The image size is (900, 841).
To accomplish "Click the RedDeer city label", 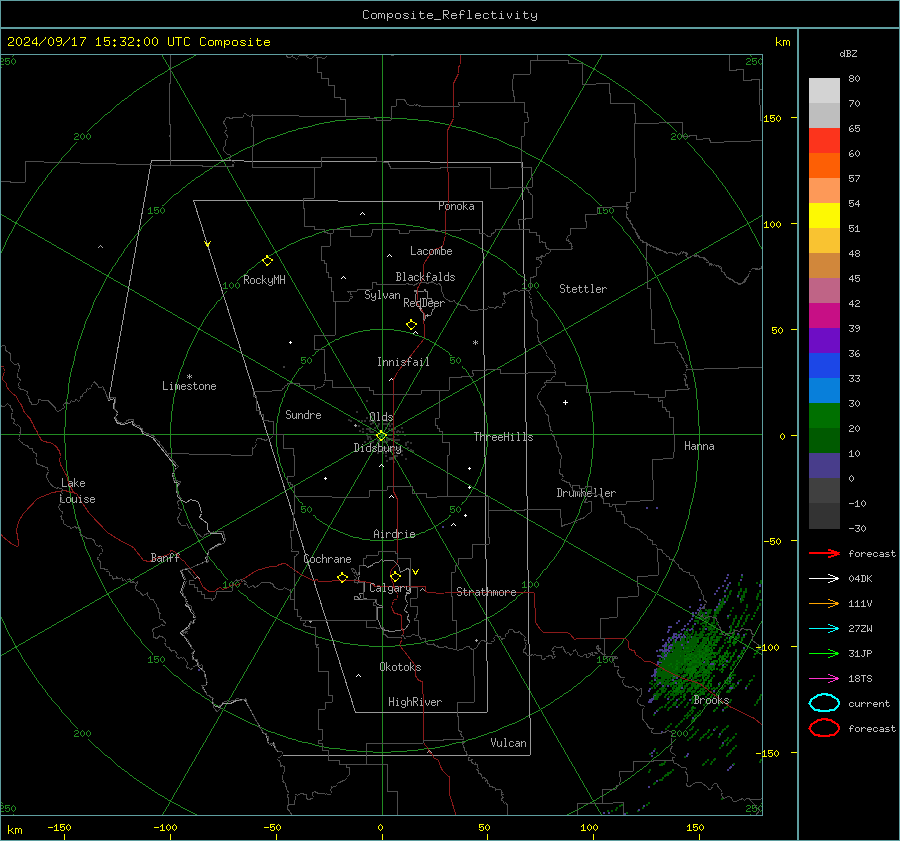I will [424, 303].
